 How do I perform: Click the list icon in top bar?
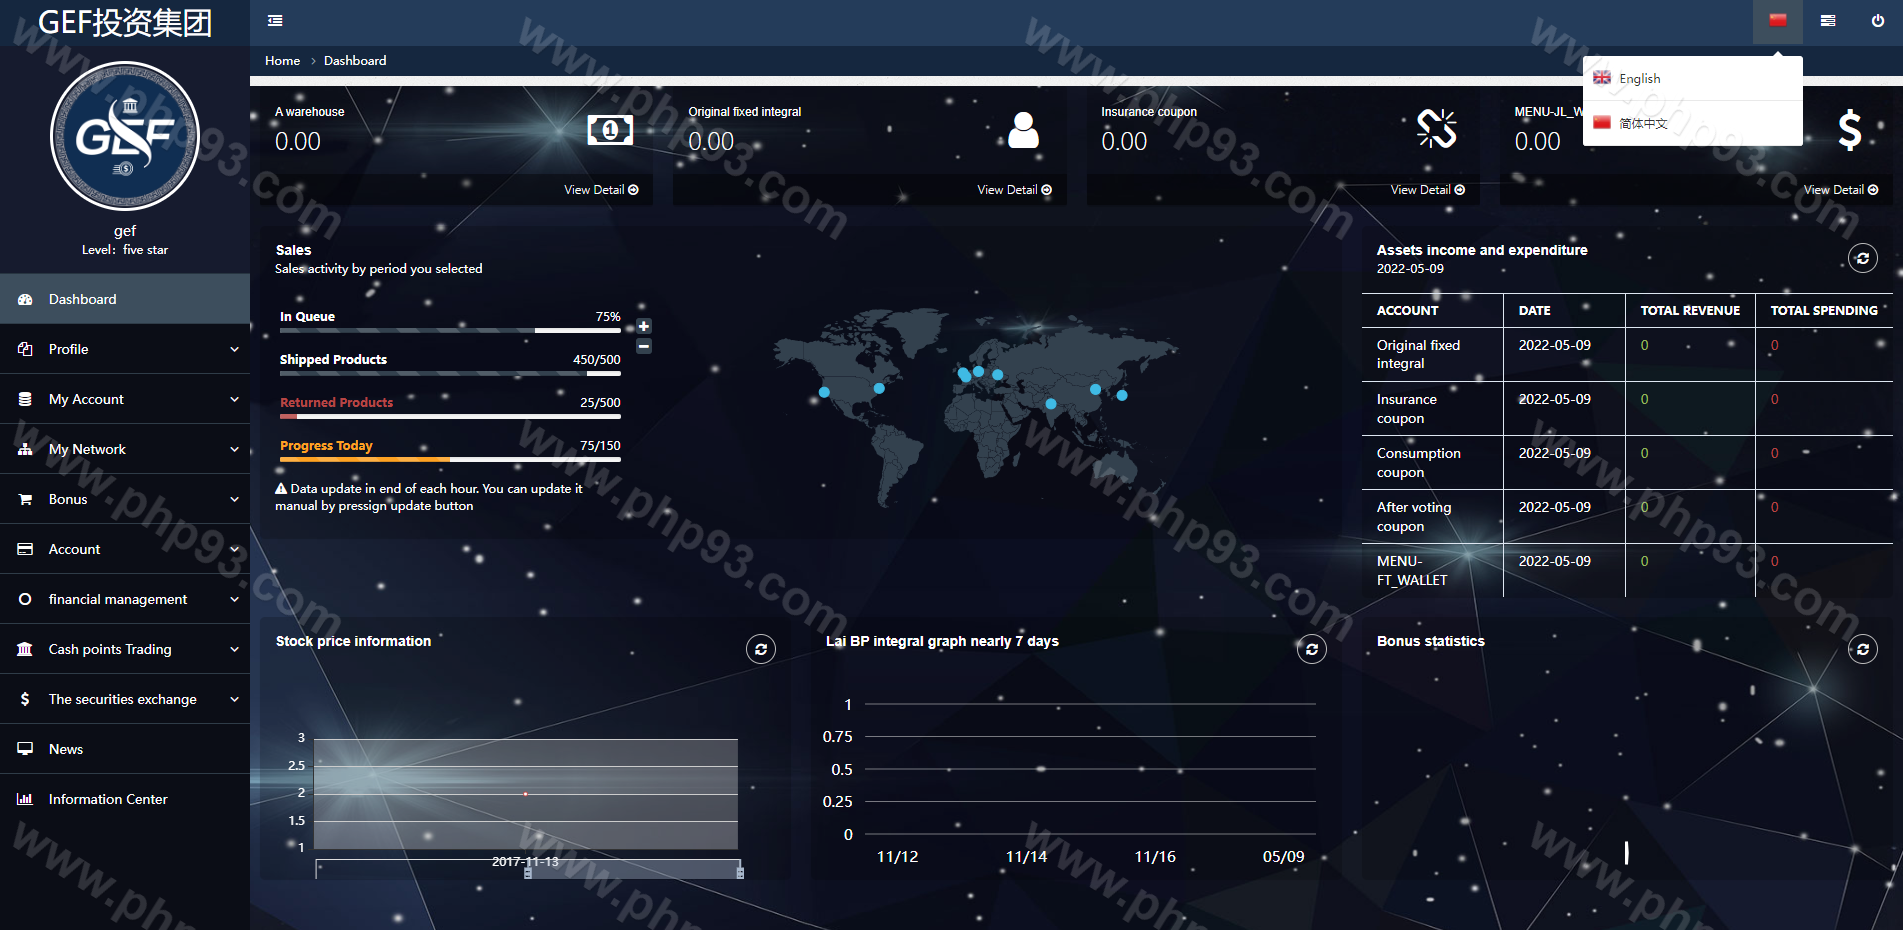(1827, 21)
